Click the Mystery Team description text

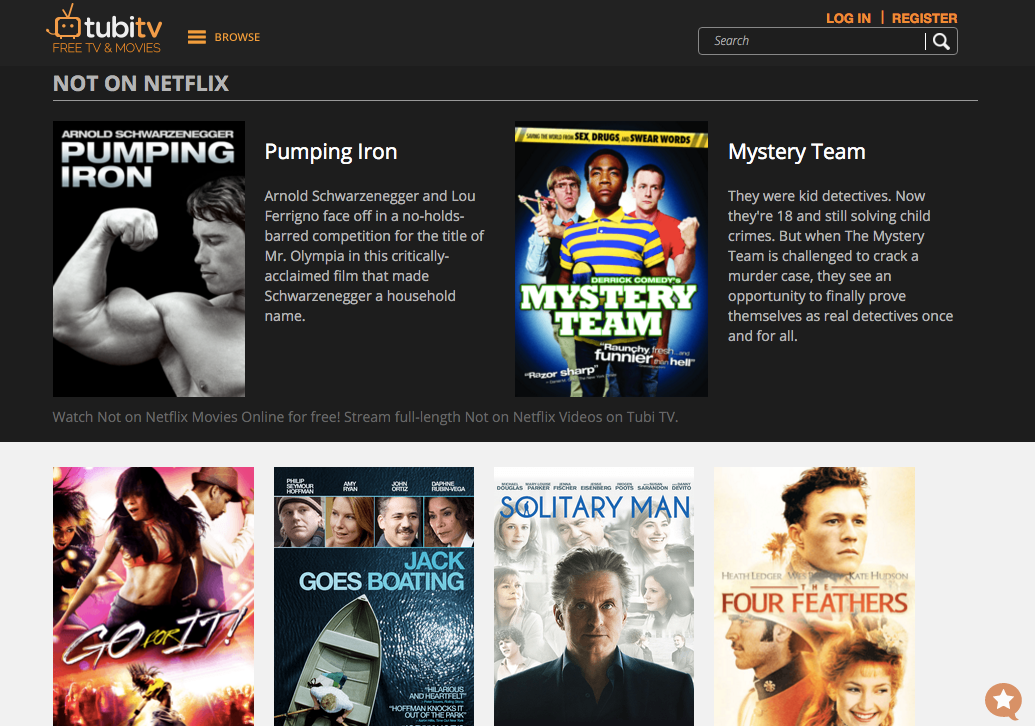(x=840, y=266)
